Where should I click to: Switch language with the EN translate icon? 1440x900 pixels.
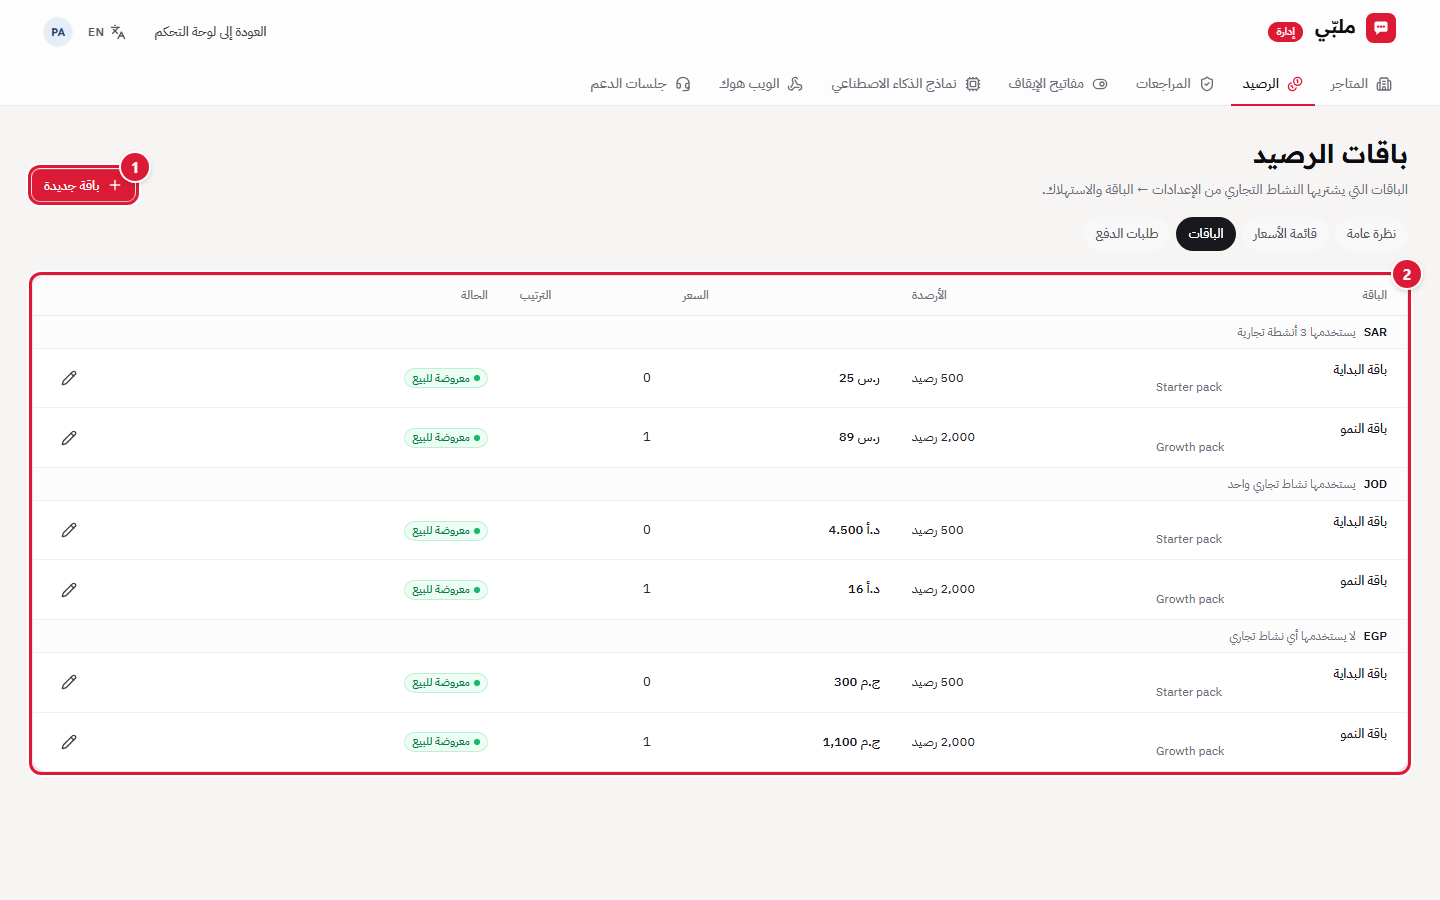(107, 32)
